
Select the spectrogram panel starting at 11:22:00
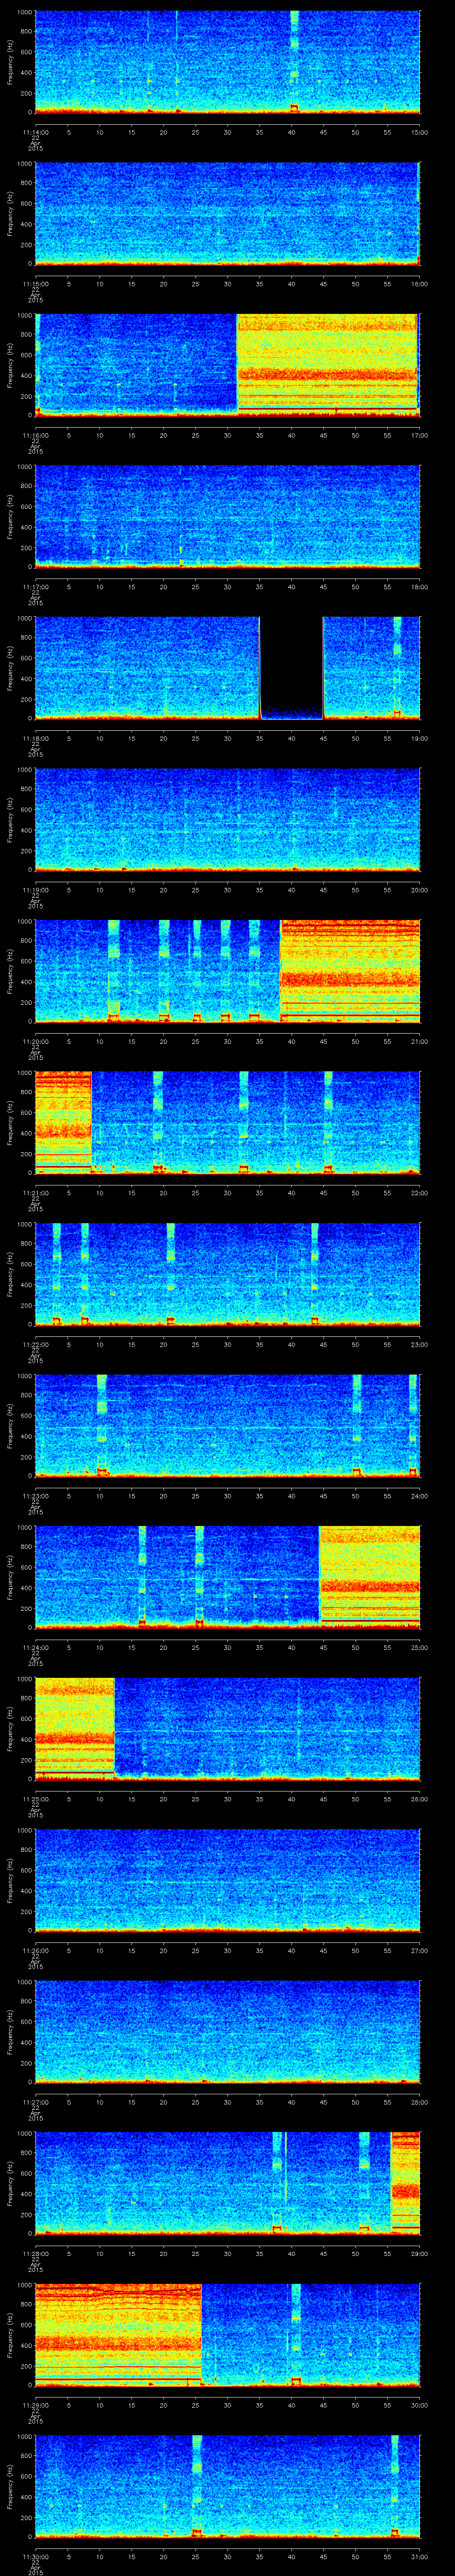pos(227,1274)
